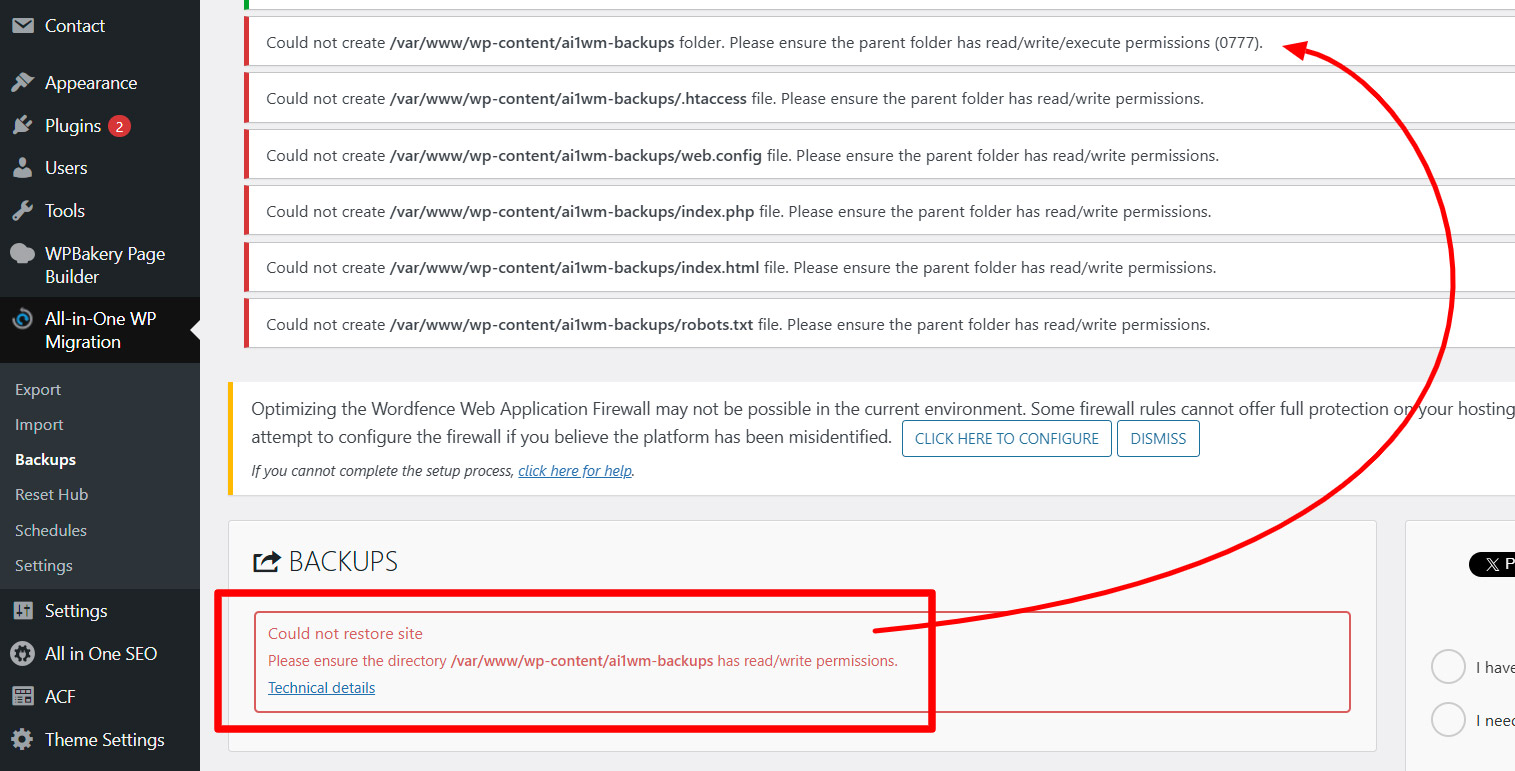Click the Plugins plug icon
The height and width of the screenshot is (771, 1515).
pos(22,126)
